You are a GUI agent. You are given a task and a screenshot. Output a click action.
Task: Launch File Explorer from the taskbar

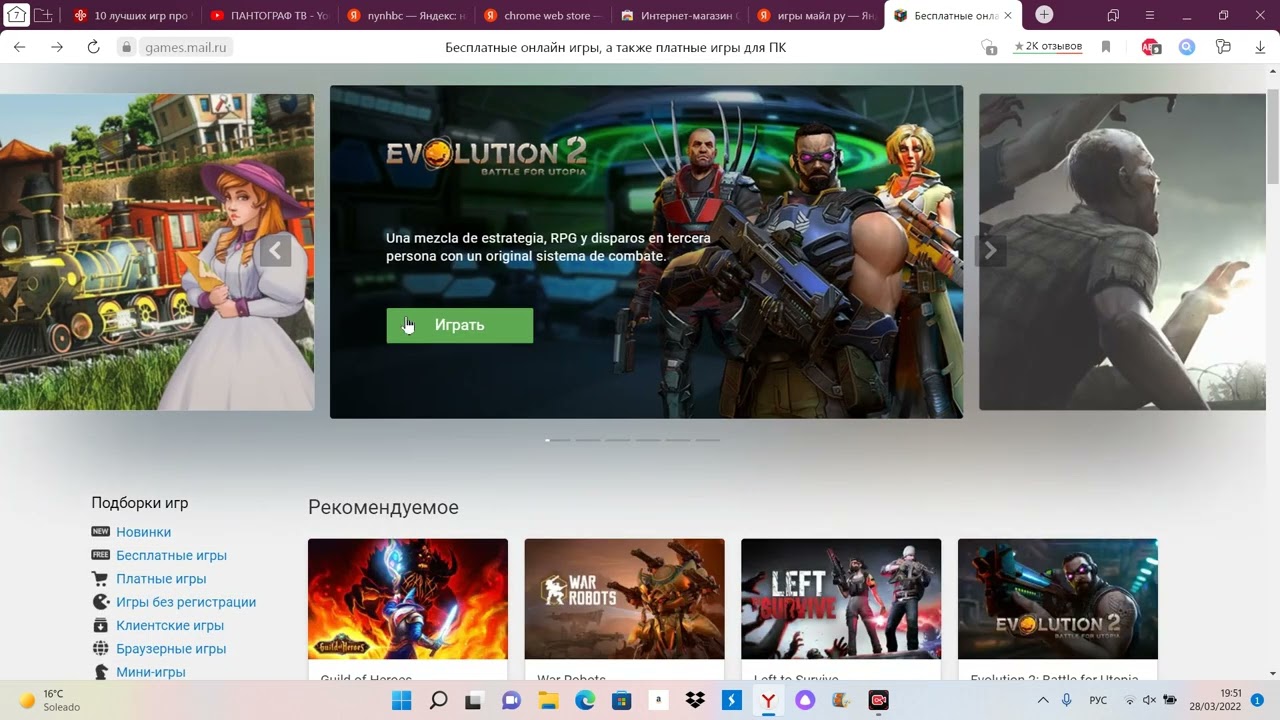(x=548, y=700)
